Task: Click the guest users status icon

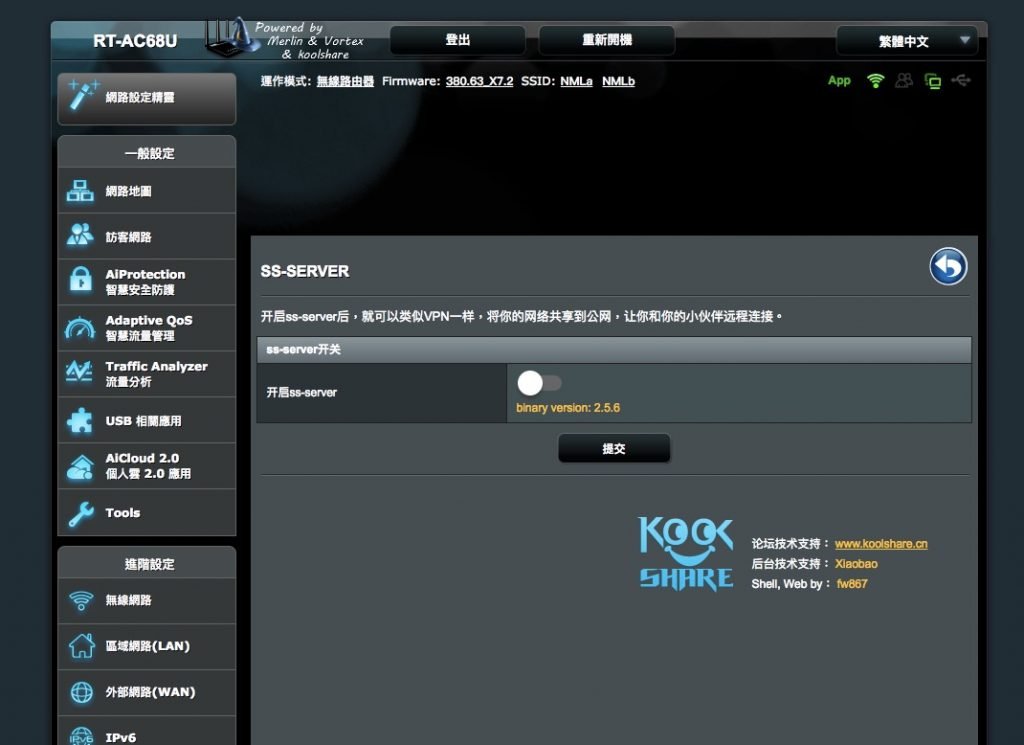Action: 904,80
